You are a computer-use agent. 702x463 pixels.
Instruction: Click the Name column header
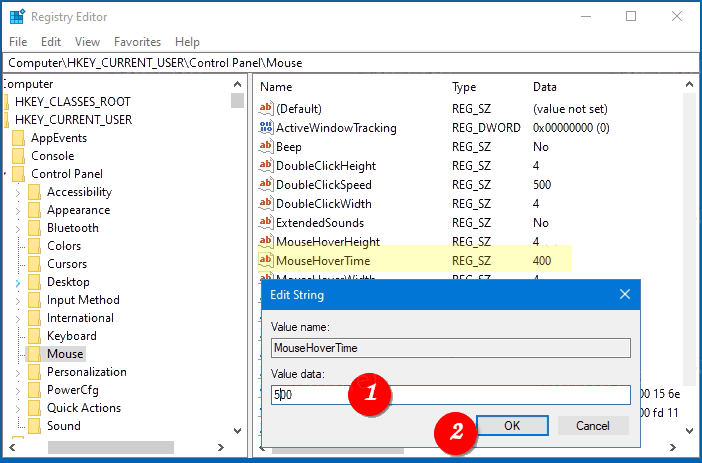(276, 87)
